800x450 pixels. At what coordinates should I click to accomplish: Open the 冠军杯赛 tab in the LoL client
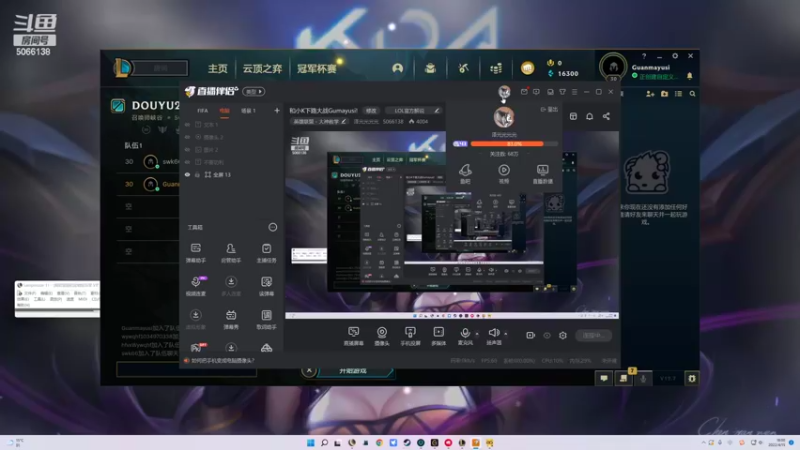pyautogui.click(x=316, y=68)
